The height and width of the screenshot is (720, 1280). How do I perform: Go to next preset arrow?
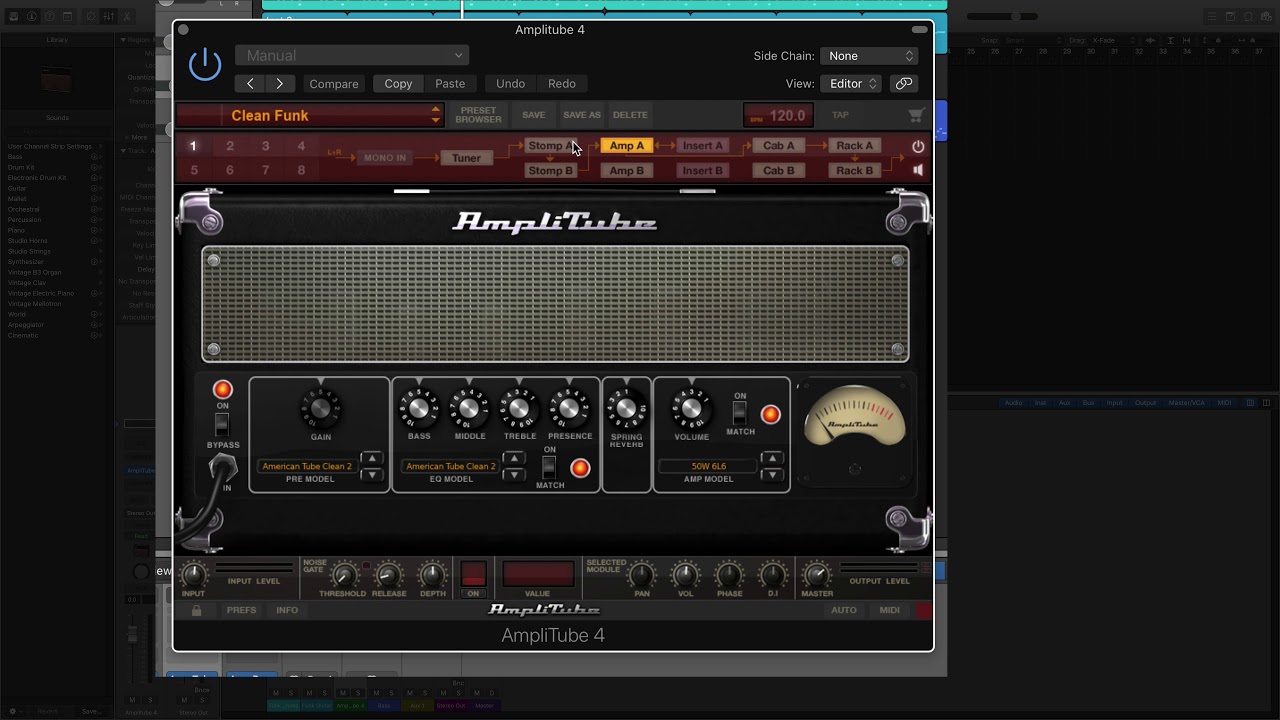pos(279,84)
